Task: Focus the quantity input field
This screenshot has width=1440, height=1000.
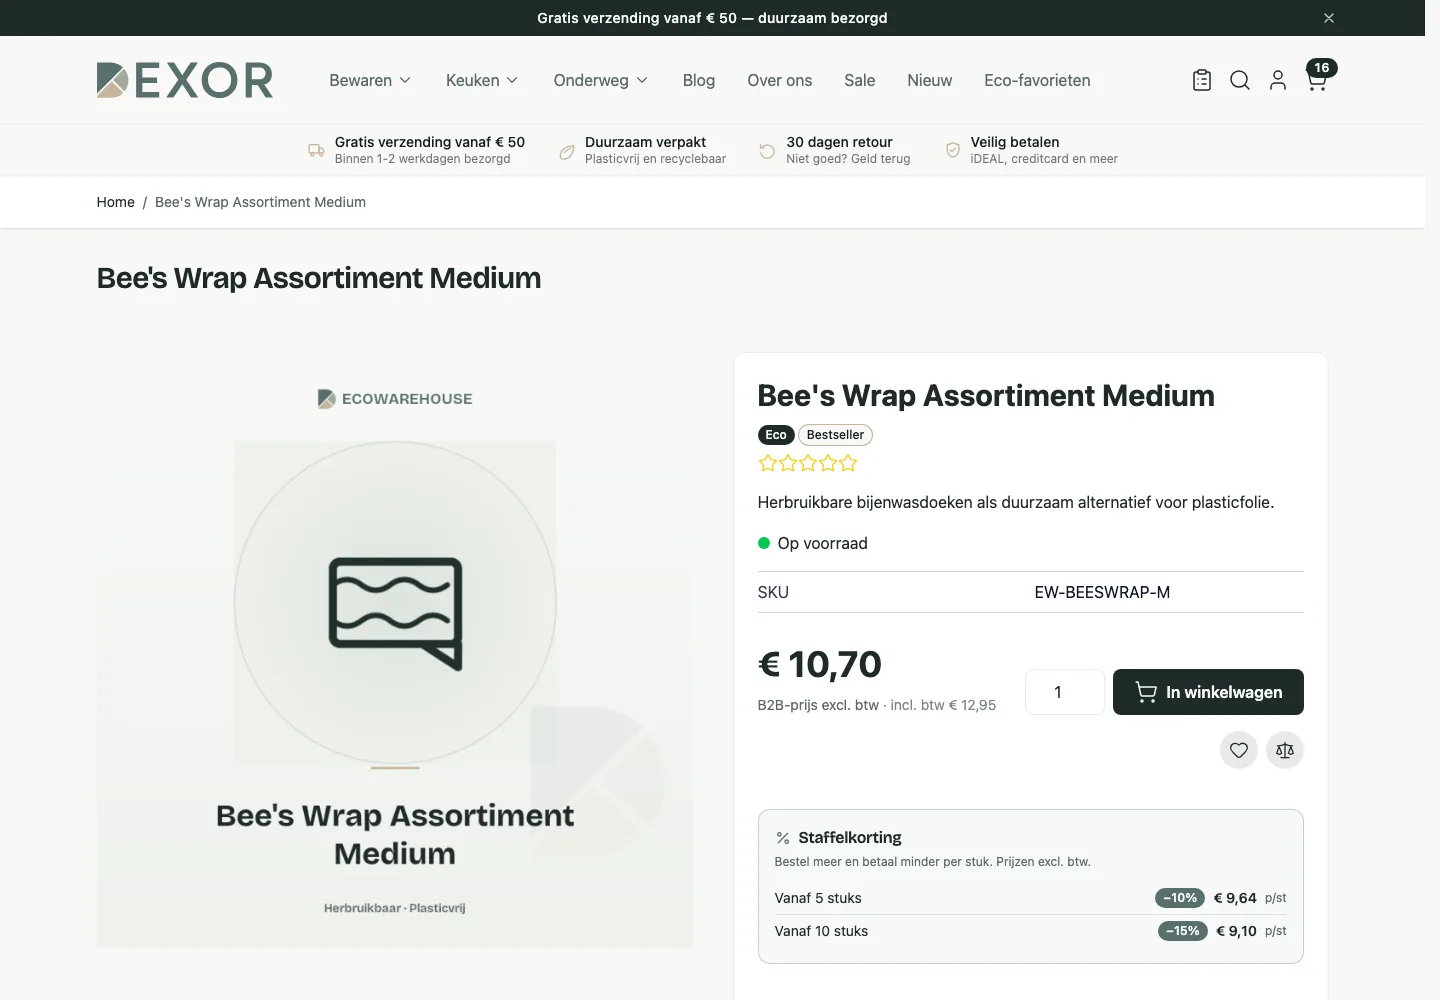Action: [x=1065, y=692]
